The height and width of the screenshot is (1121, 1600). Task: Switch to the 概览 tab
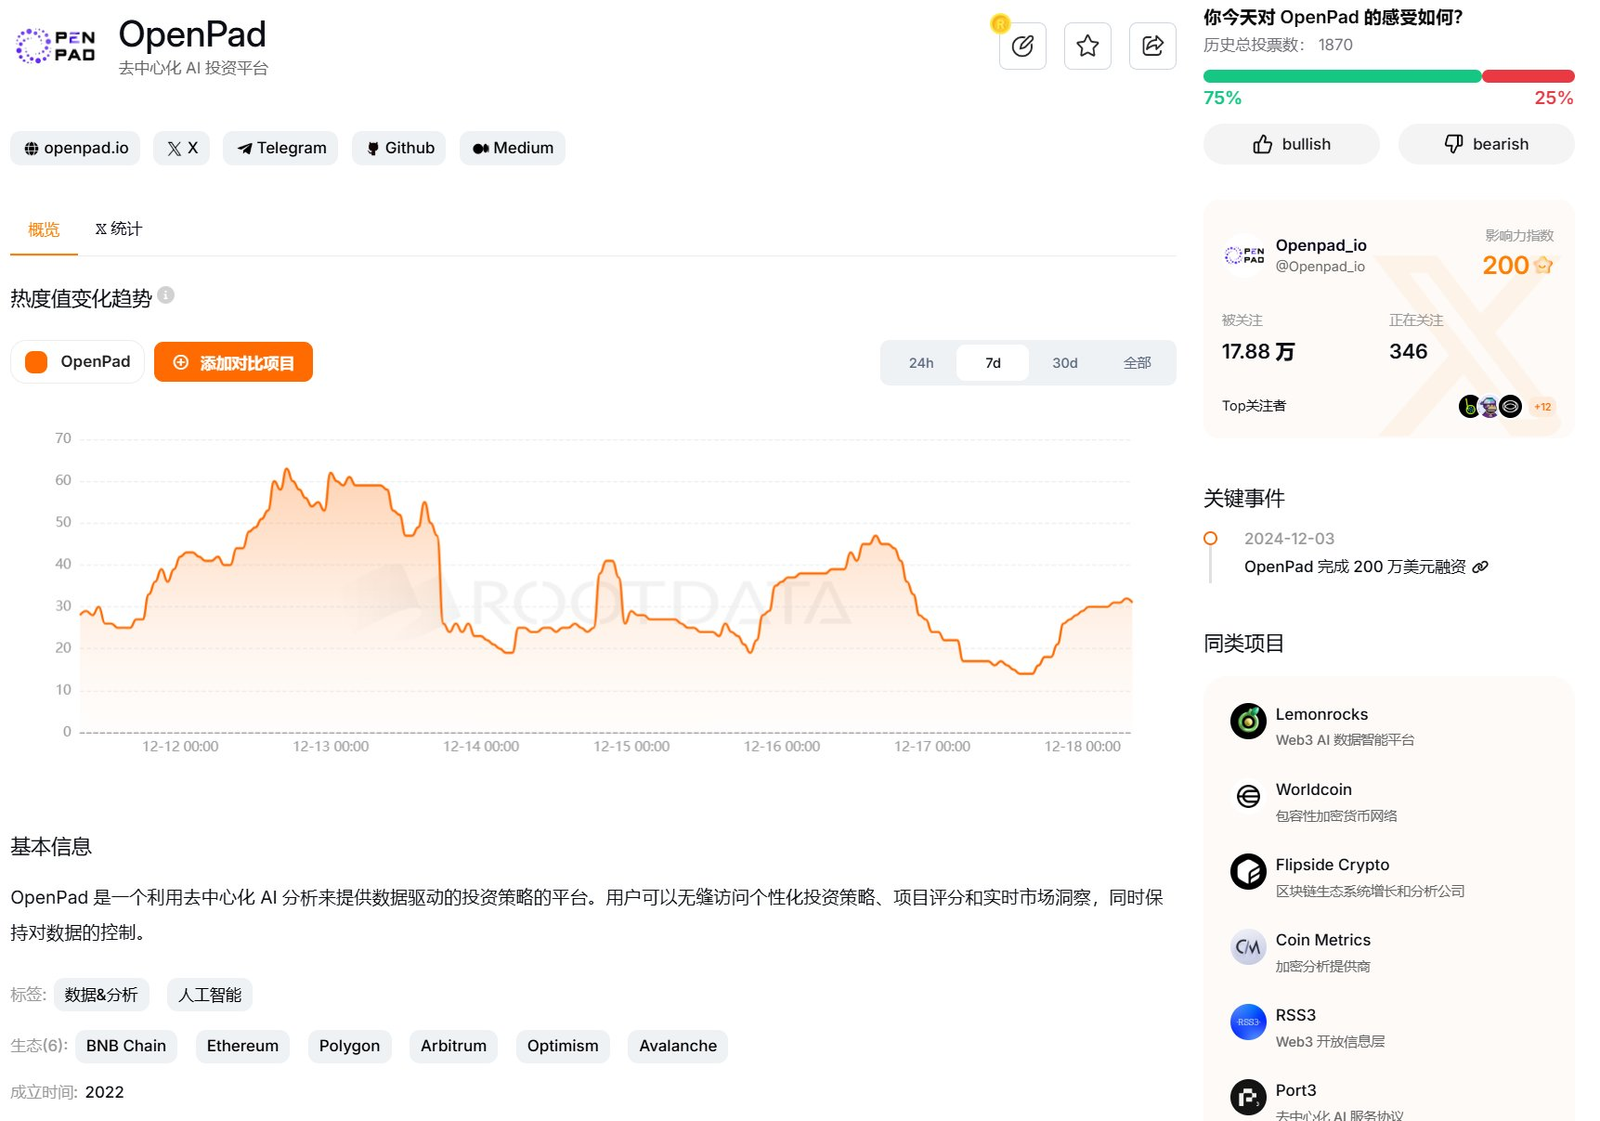tap(44, 230)
